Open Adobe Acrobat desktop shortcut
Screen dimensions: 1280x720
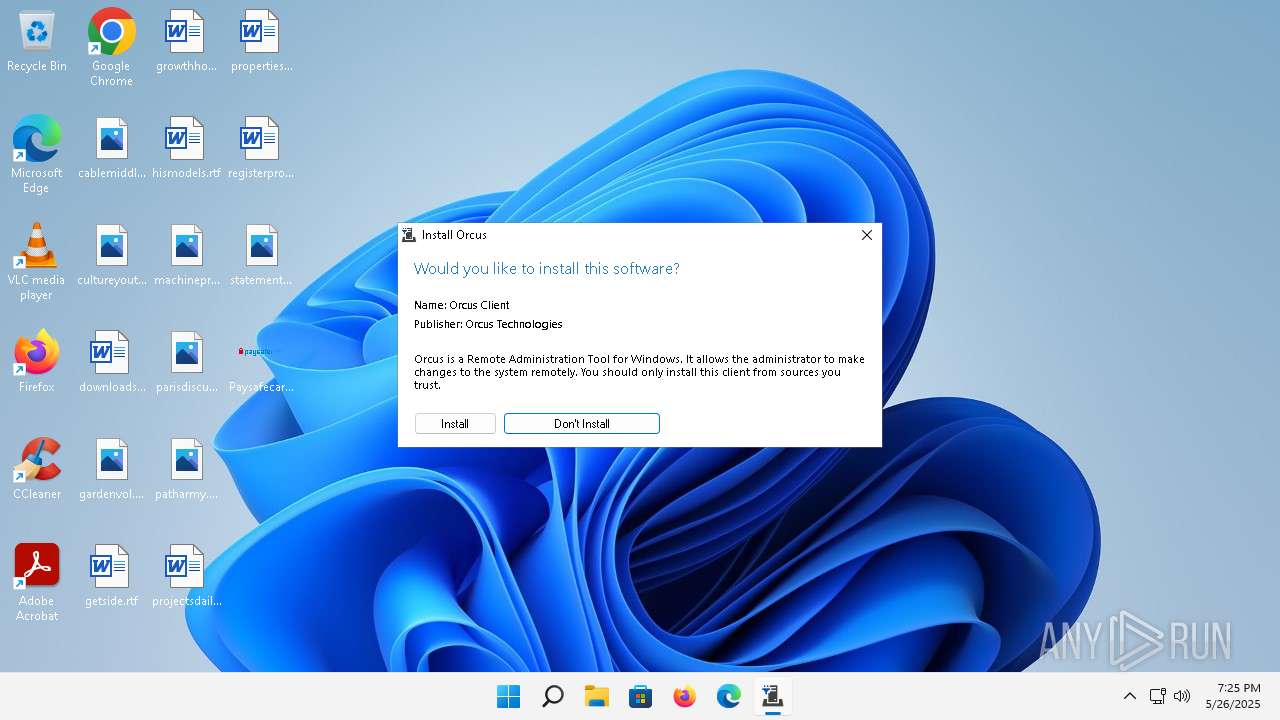coord(37,582)
